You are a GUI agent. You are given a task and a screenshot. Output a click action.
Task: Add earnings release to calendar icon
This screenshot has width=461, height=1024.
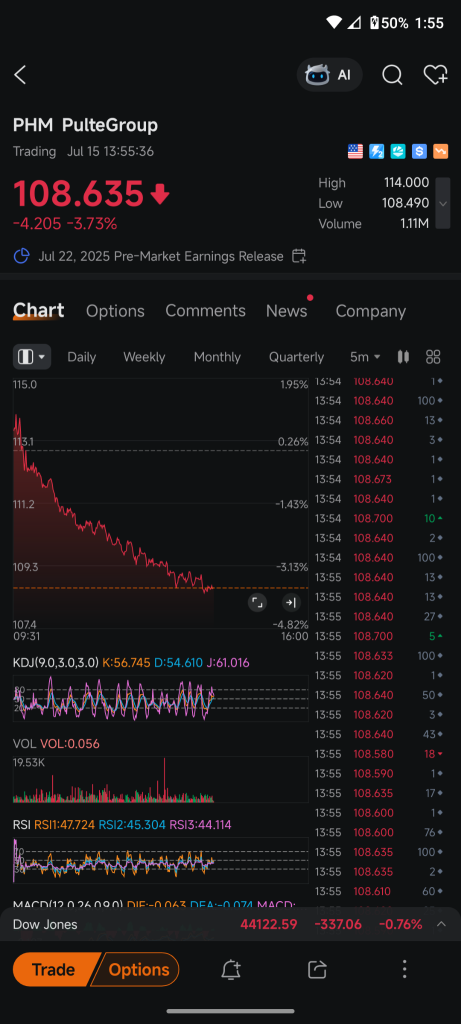coord(299,256)
